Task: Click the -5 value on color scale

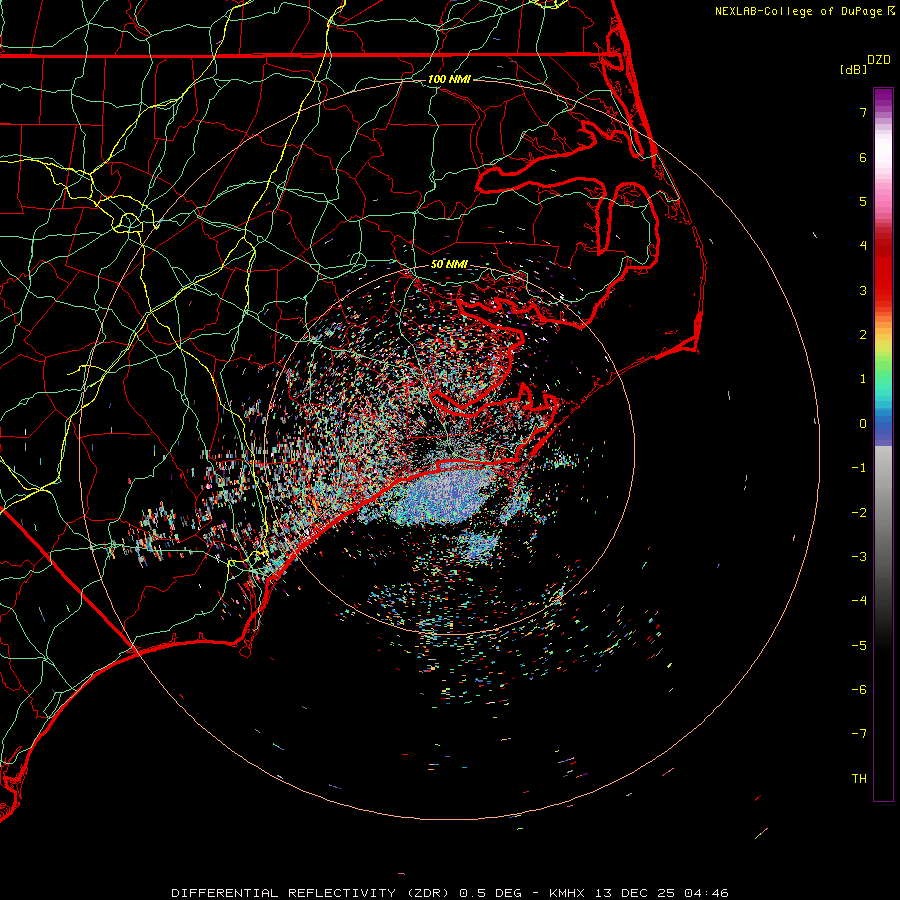Action: [x=859, y=646]
